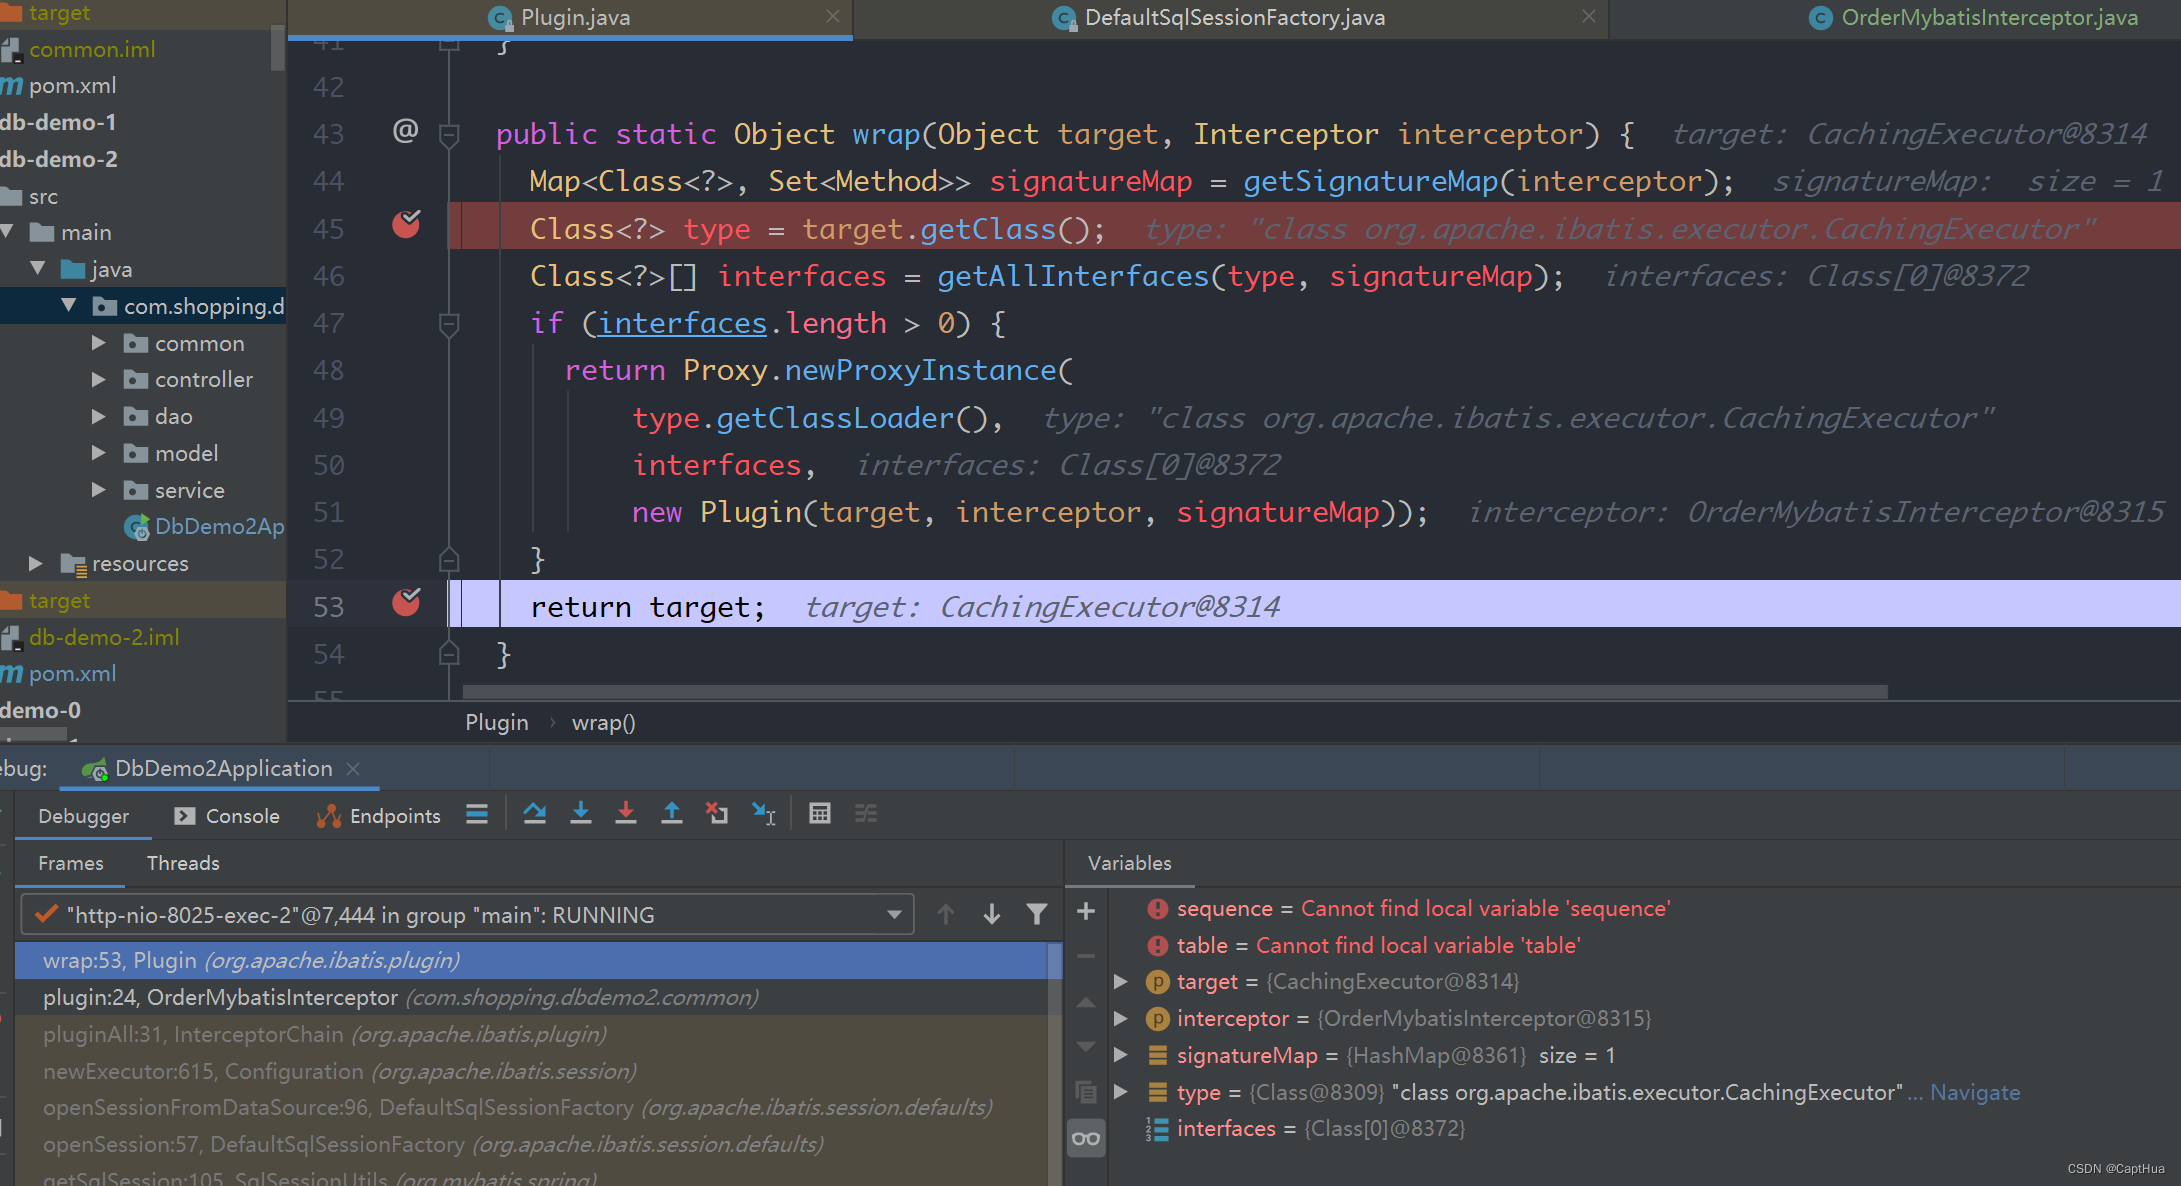Toggle breakpoint on line 45
2181x1186 pixels.
click(406, 226)
